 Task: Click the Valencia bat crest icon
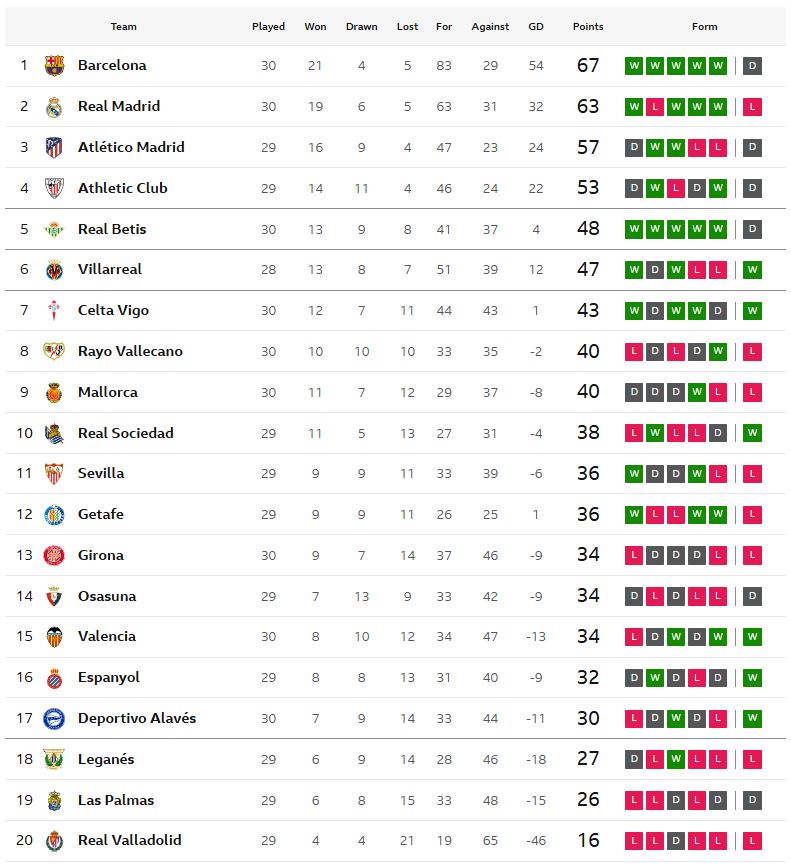click(x=54, y=637)
